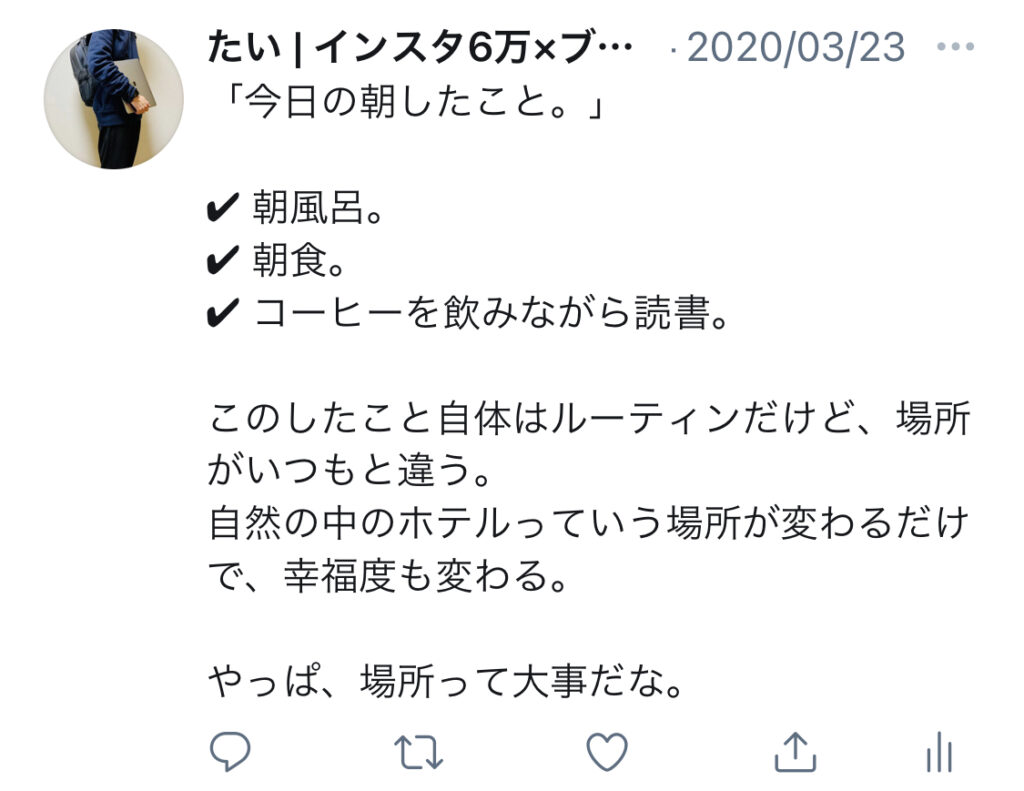Click the check mark beside コーヒーを飲みながら読書
This screenshot has width=1024, height=791.
point(223,312)
